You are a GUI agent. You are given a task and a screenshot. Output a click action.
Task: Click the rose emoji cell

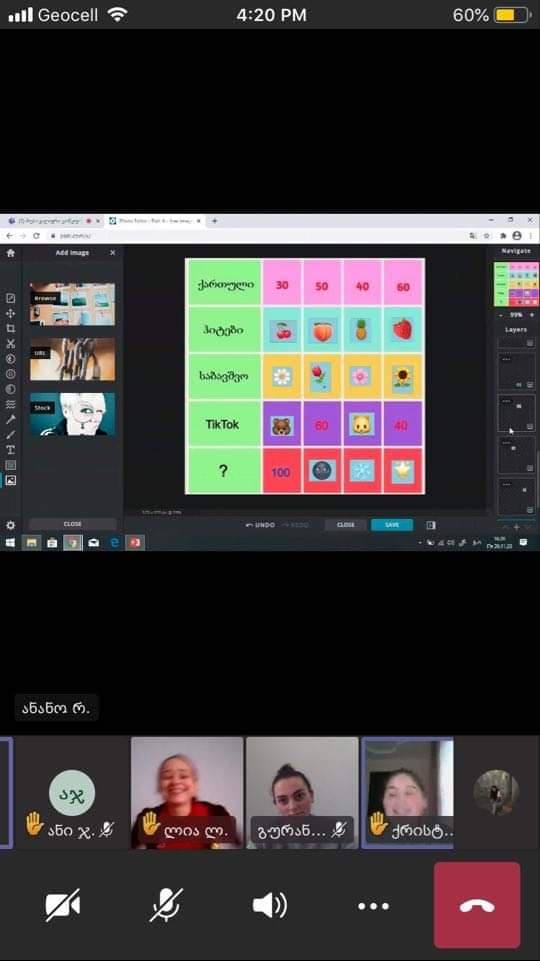pyautogui.click(x=322, y=377)
